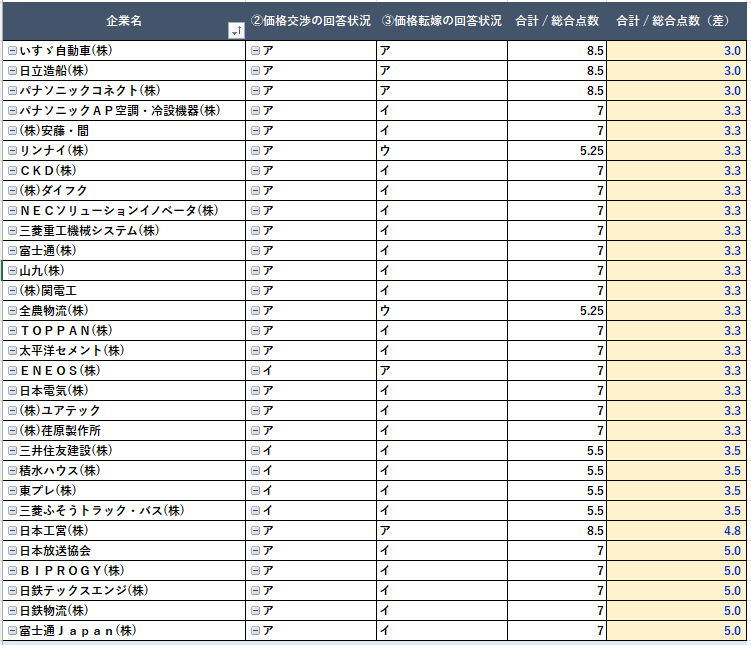Click minus icon beside 積水ハウス(株)
This screenshot has height=645, width=751.
tap(12, 471)
